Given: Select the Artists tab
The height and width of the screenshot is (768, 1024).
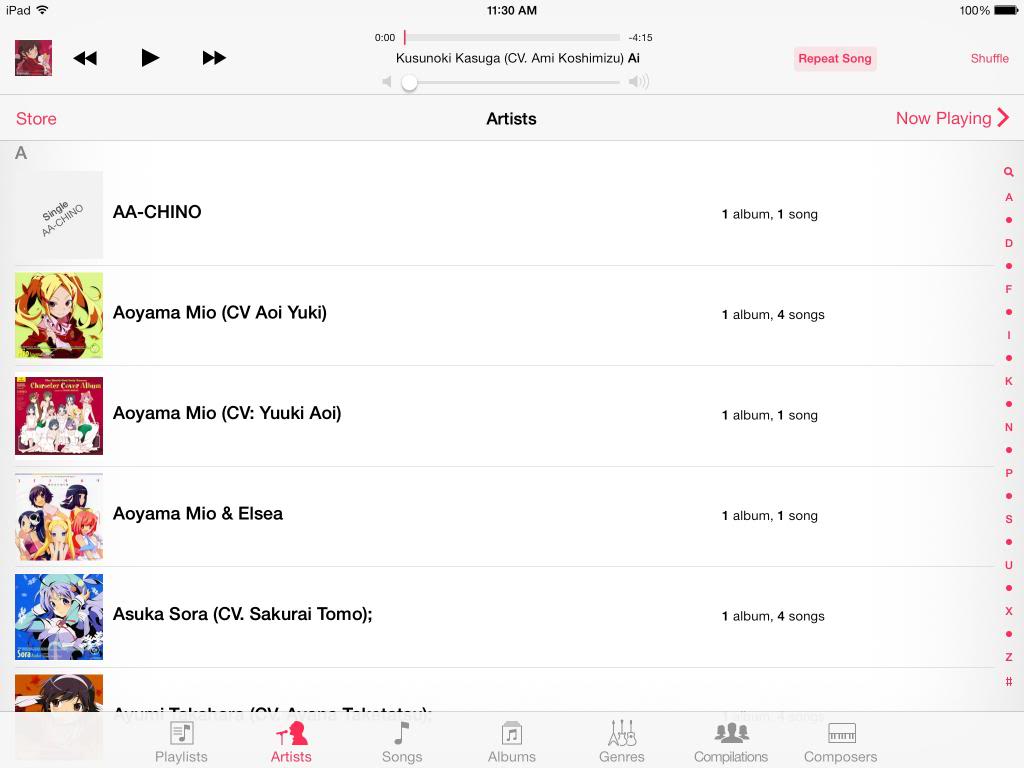Looking at the screenshot, I should tap(291, 743).
